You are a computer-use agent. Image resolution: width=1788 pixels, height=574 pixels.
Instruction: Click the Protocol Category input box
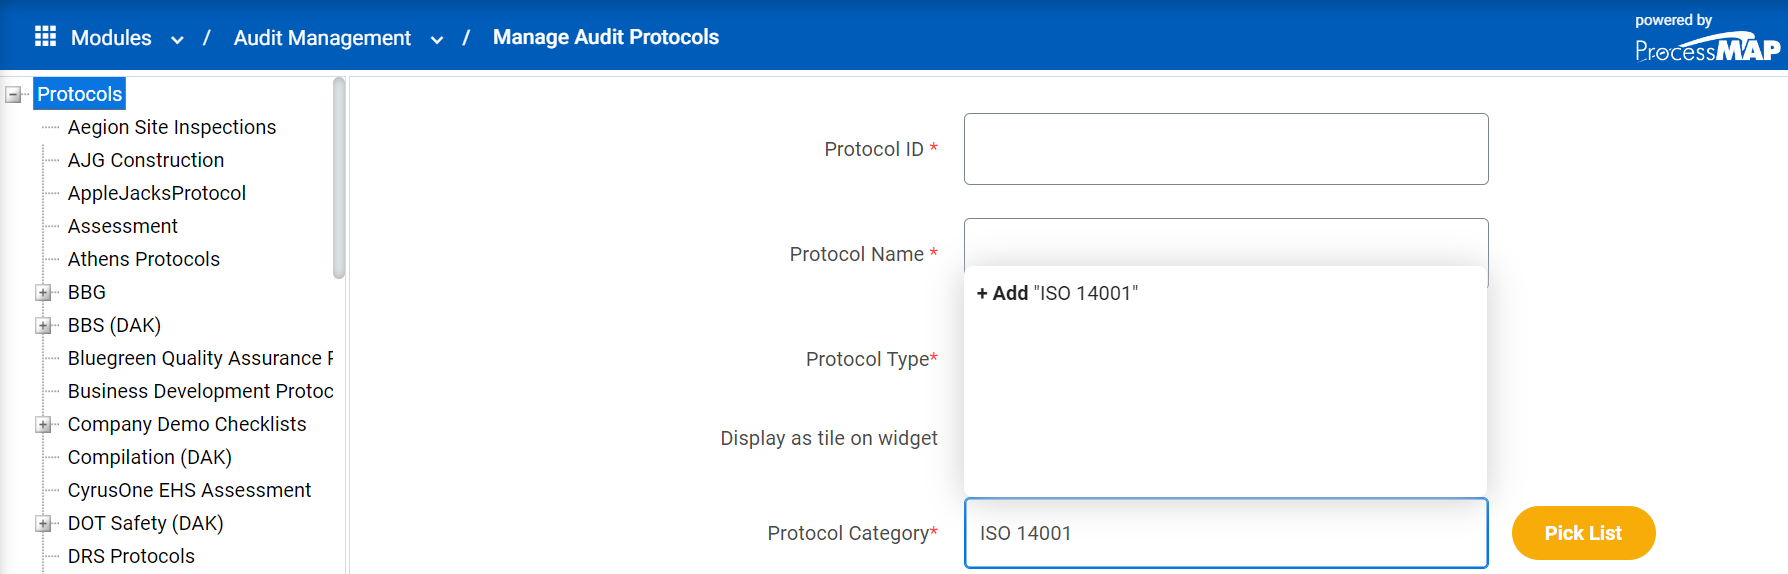point(1226,533)
